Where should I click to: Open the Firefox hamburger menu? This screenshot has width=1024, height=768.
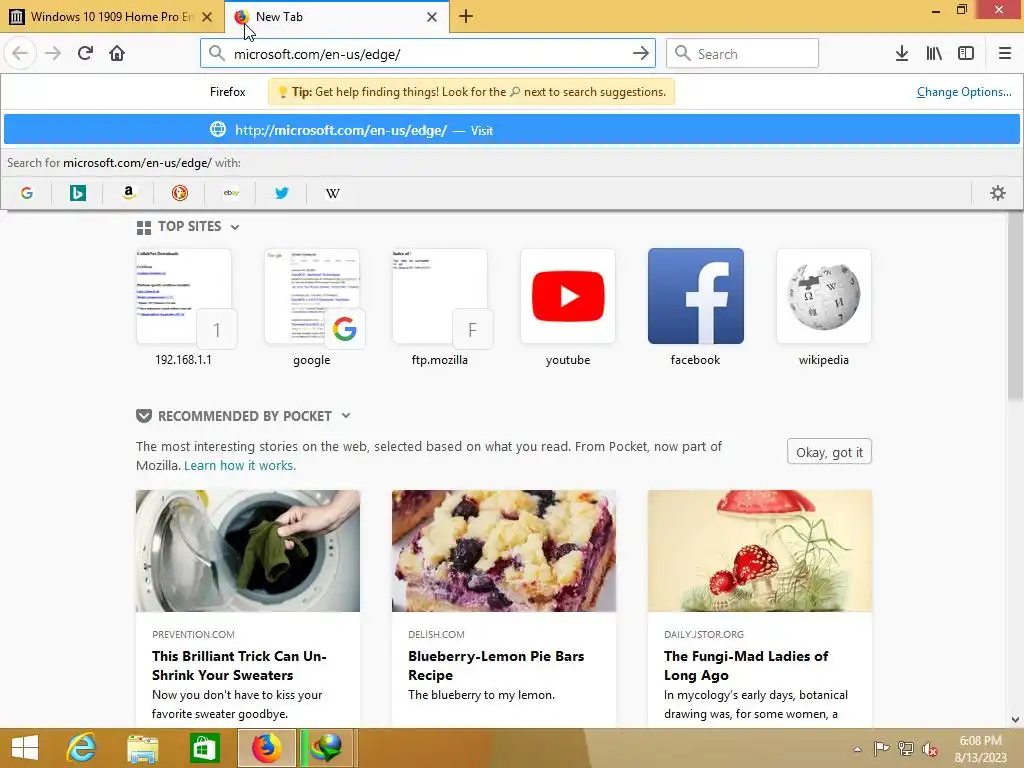tap(1005, 54)
